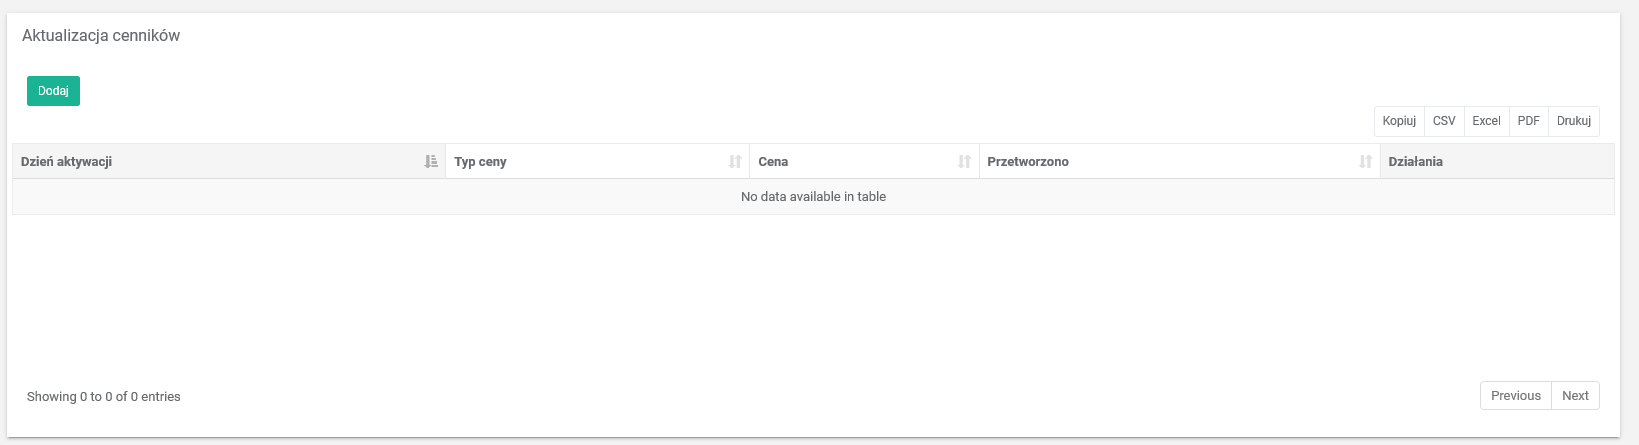Click sort arrows icon in Cena column
The height and width of the screenshot is (445, 1639).
(x=964, y=161)
